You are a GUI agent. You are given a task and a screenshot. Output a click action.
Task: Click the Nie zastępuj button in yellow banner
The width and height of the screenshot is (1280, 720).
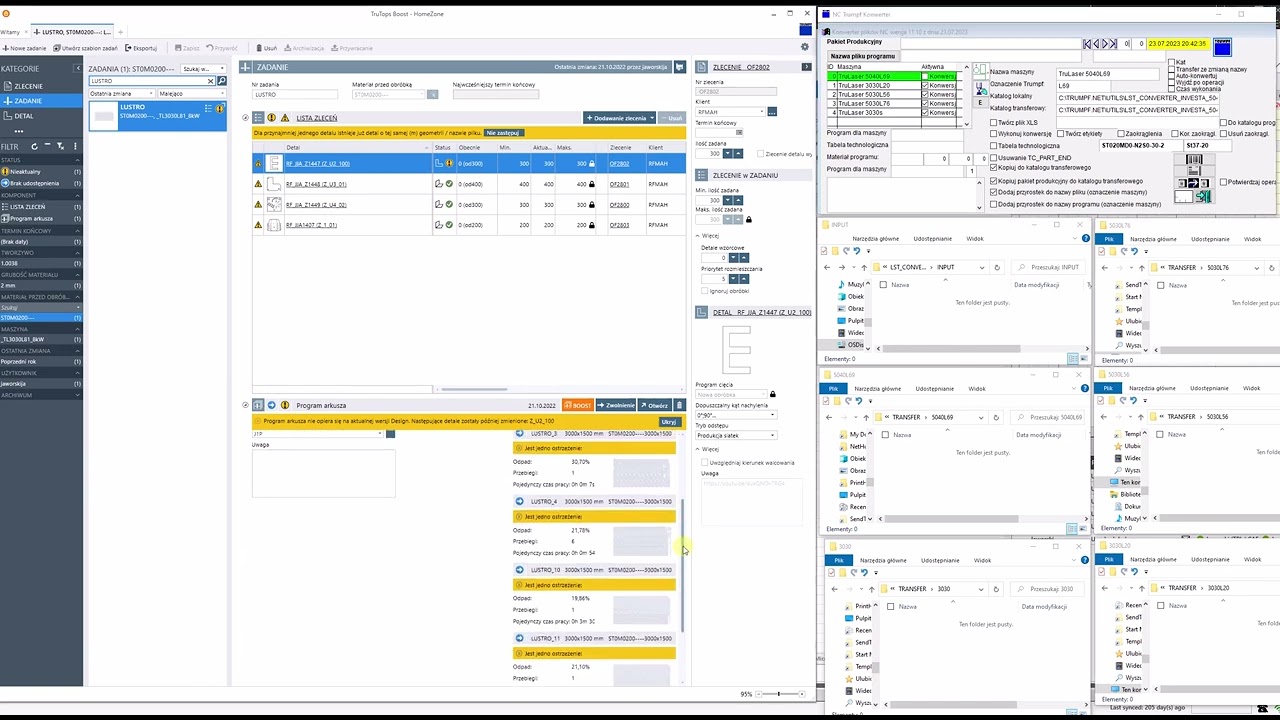pyautogui.click(x=502, y=133)
